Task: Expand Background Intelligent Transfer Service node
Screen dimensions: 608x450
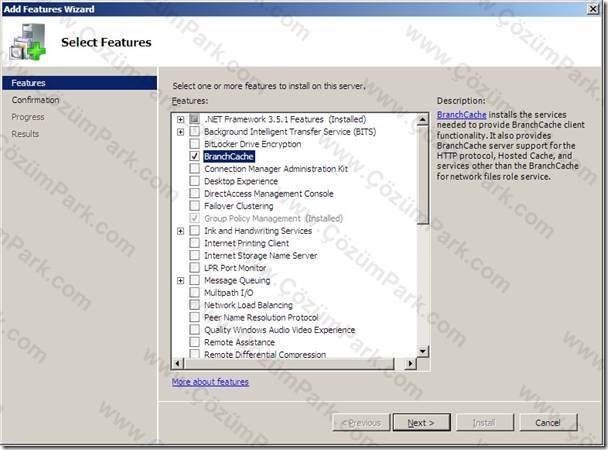Action: 180,132
